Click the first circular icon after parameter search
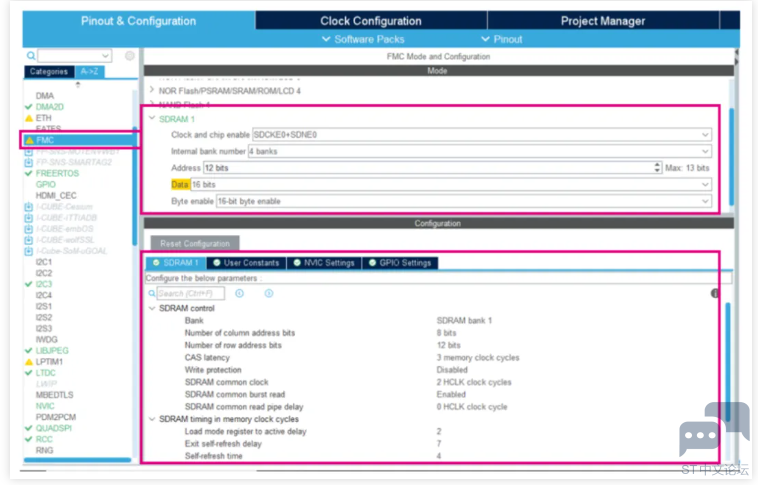This screenshot has width=758, height=485. [x=239, y=293]
